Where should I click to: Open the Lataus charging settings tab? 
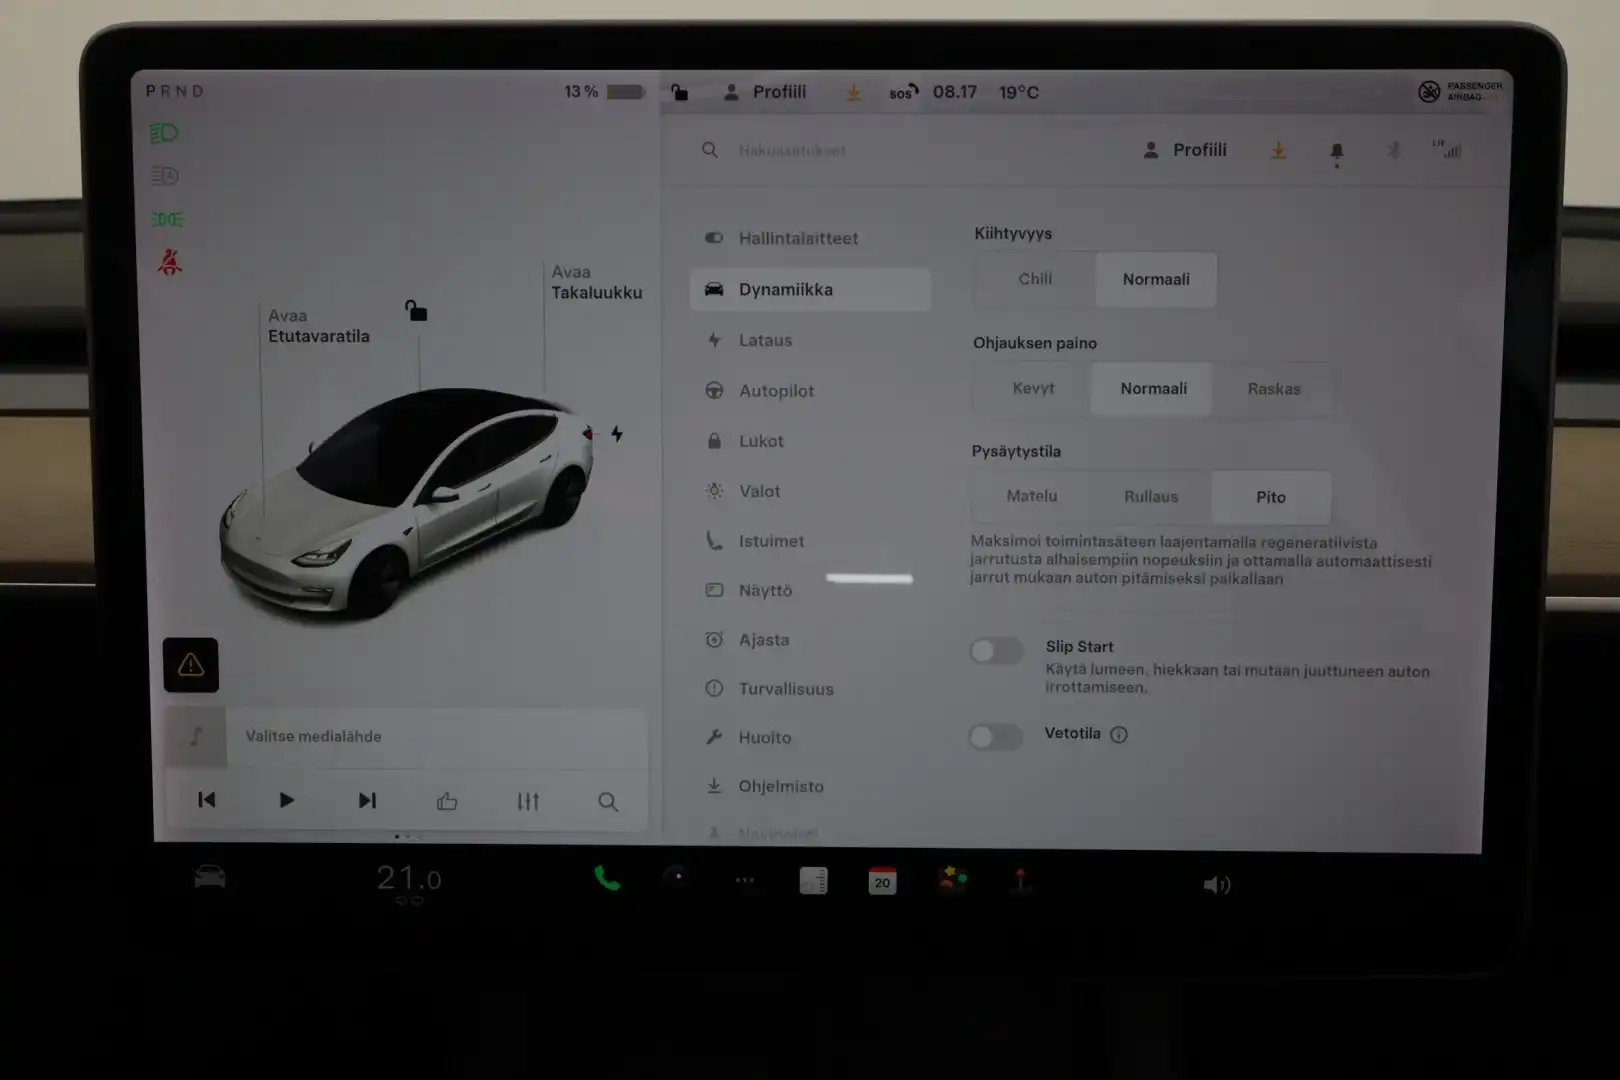click(x=766, y=340)
